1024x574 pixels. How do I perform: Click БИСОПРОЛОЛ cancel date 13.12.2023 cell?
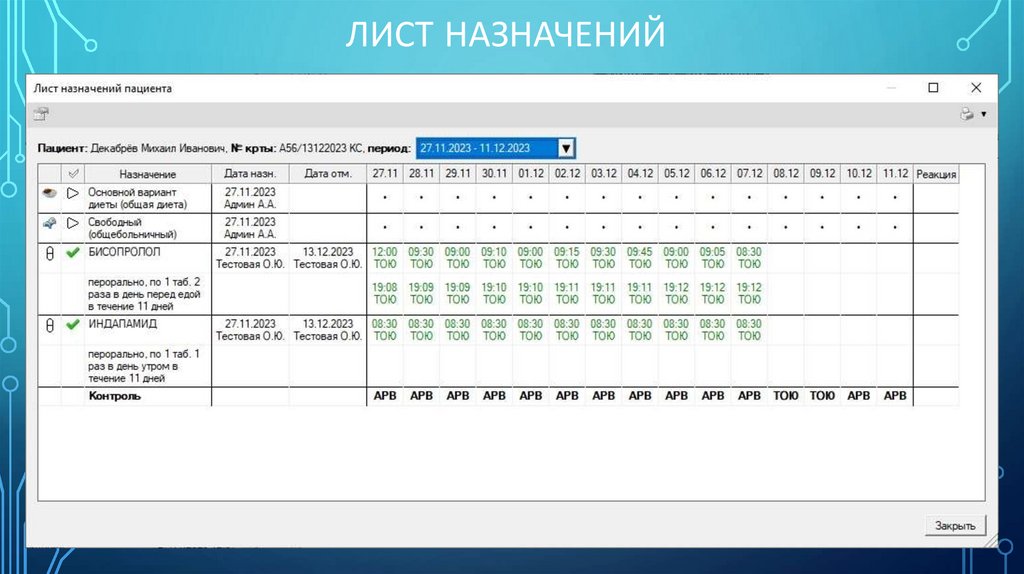click(x=328, y=258)
